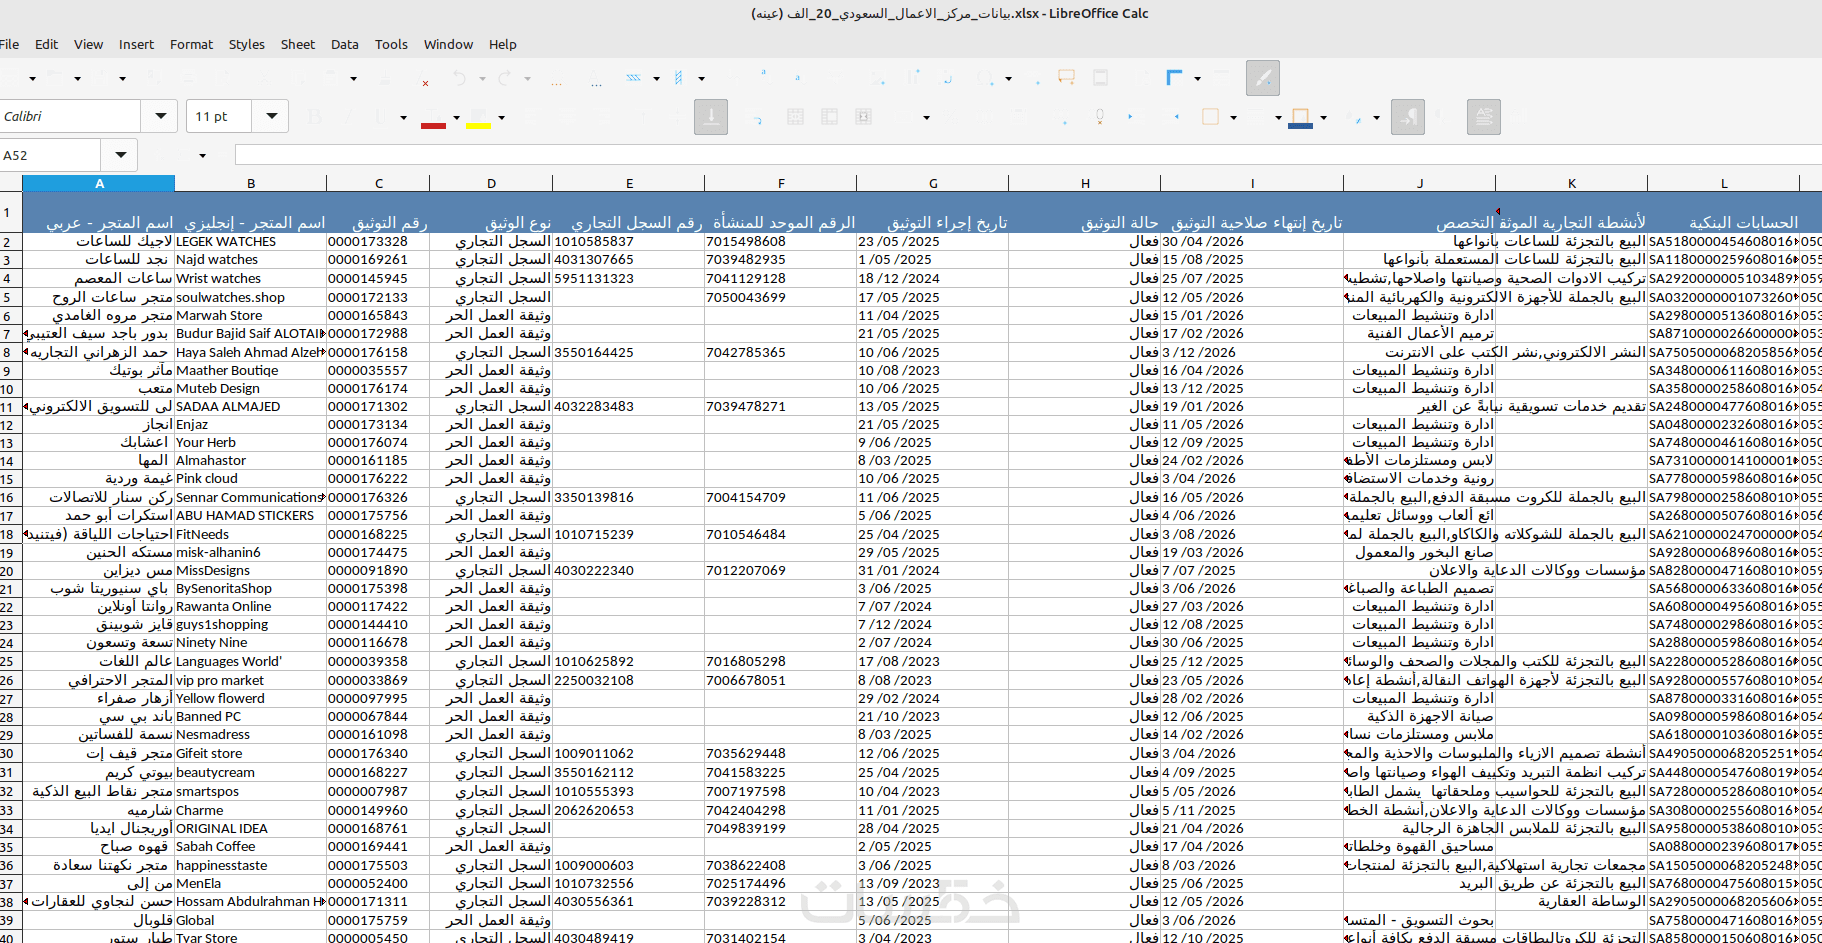Image resolution: width=1822 pixels, height=943 pixels.
Task: Select column H header
Action: (x=1085, y=183)
